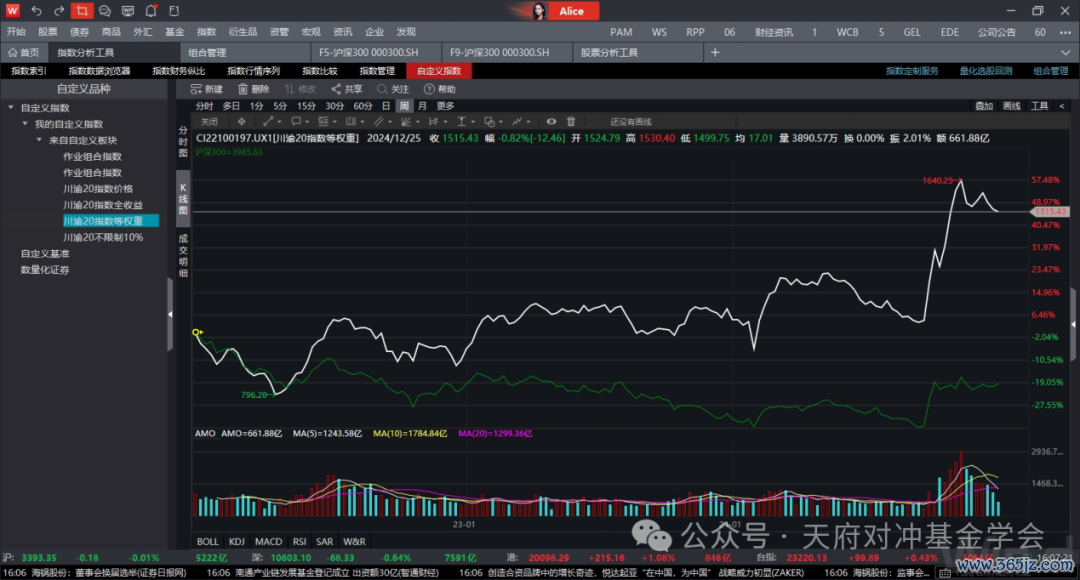The width and height of the screenshot is (1080, 580).
Task: Switch chart period to 日
Action: [x=386, y=106]
